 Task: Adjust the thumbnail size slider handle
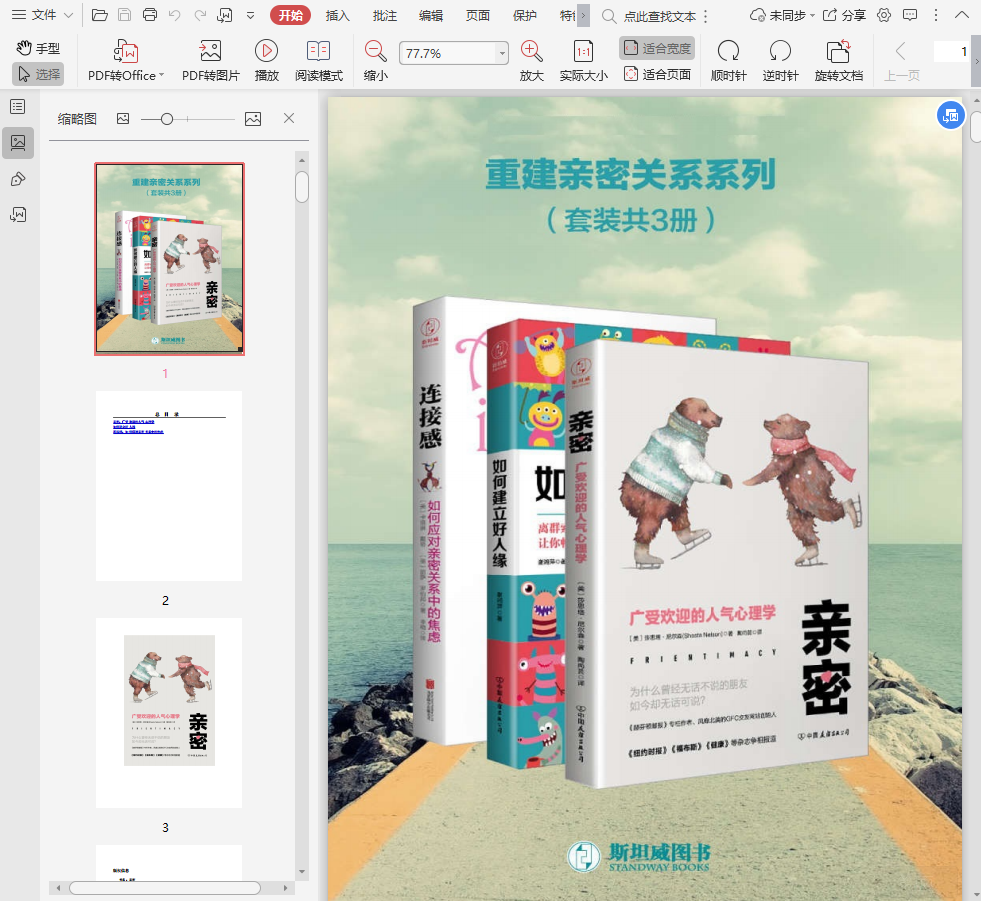[166, 119]
